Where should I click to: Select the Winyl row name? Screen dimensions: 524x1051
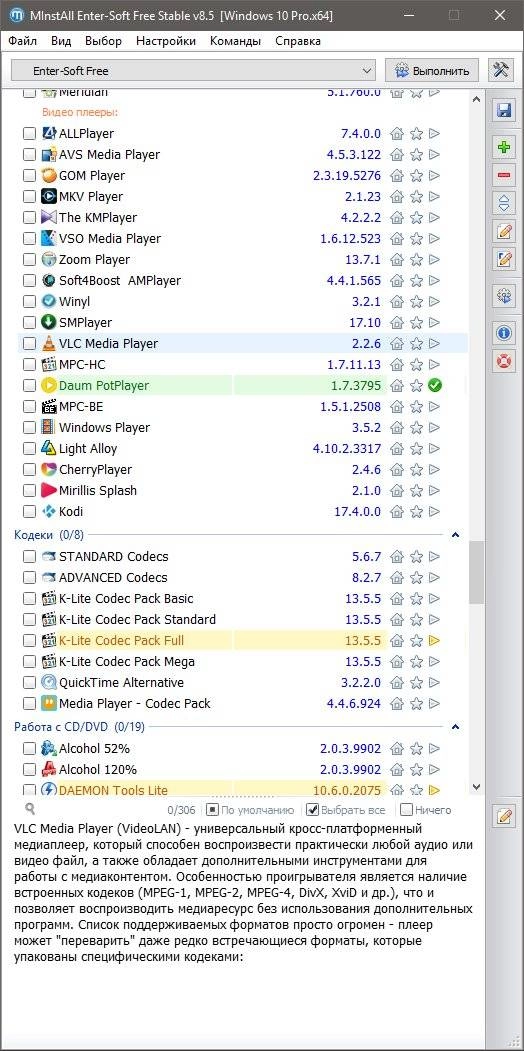point(74,302)
